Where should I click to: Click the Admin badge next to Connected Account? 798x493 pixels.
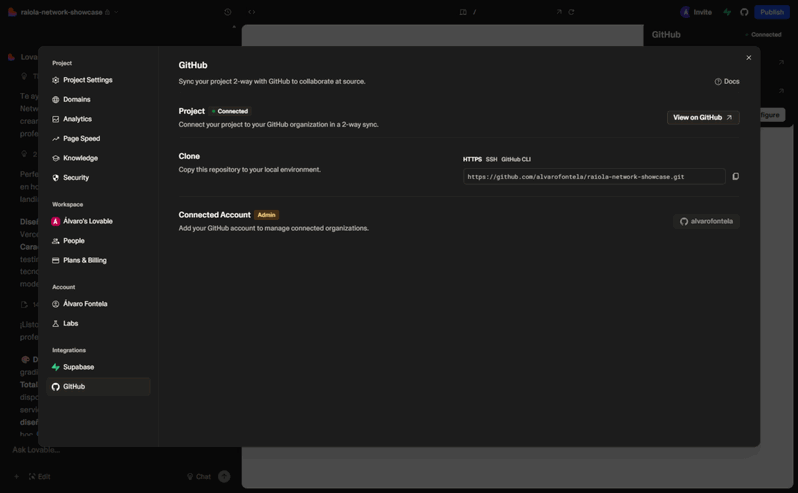pyautogui.click(x=266, y=215)
